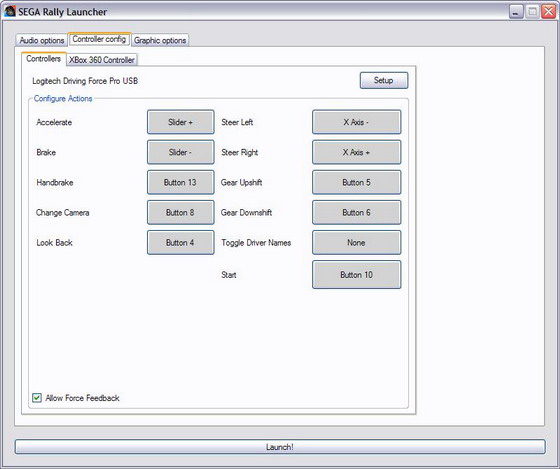560x469 pixels.
Task: Close the SEGA Rally Launcher window
Action: 549,12
